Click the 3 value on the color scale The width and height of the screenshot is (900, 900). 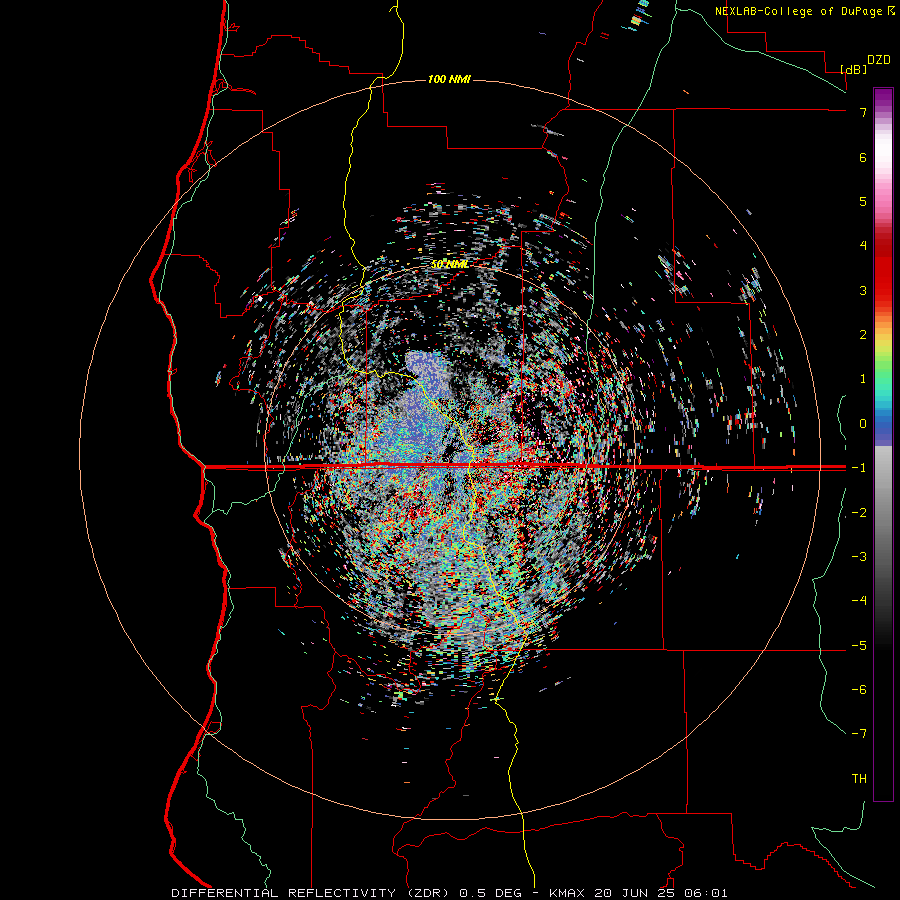click(863, 290)
